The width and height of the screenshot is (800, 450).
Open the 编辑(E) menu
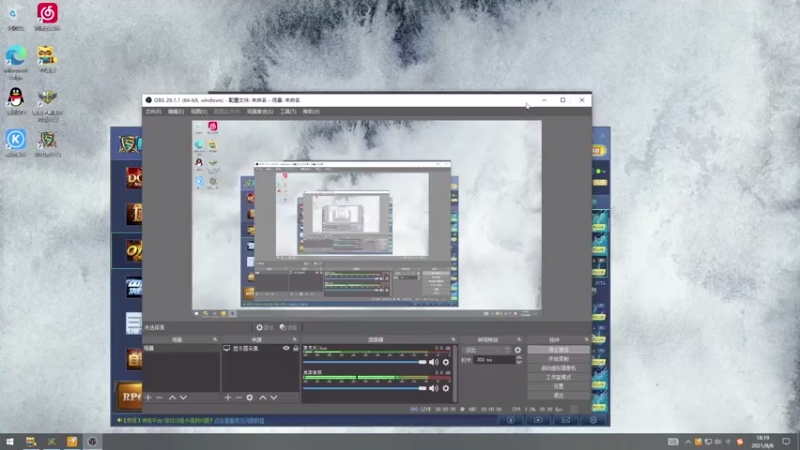(176, 112)
